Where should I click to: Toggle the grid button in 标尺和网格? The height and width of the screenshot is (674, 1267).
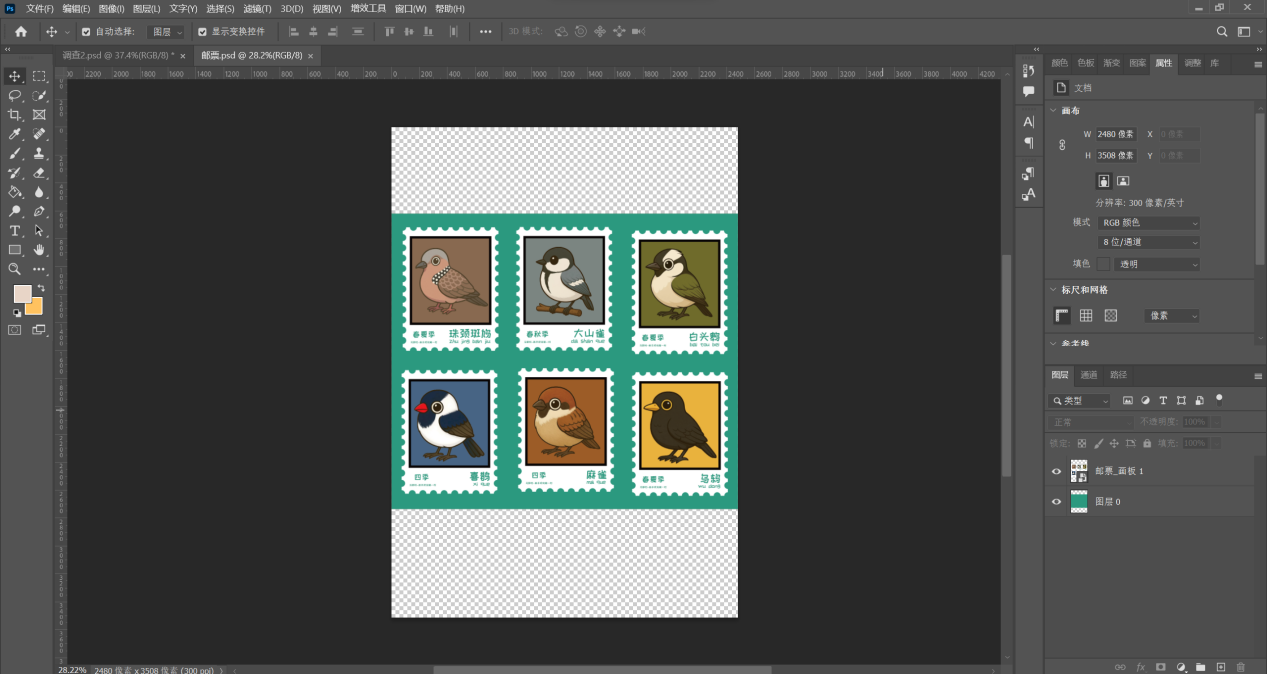point(1086,315)
